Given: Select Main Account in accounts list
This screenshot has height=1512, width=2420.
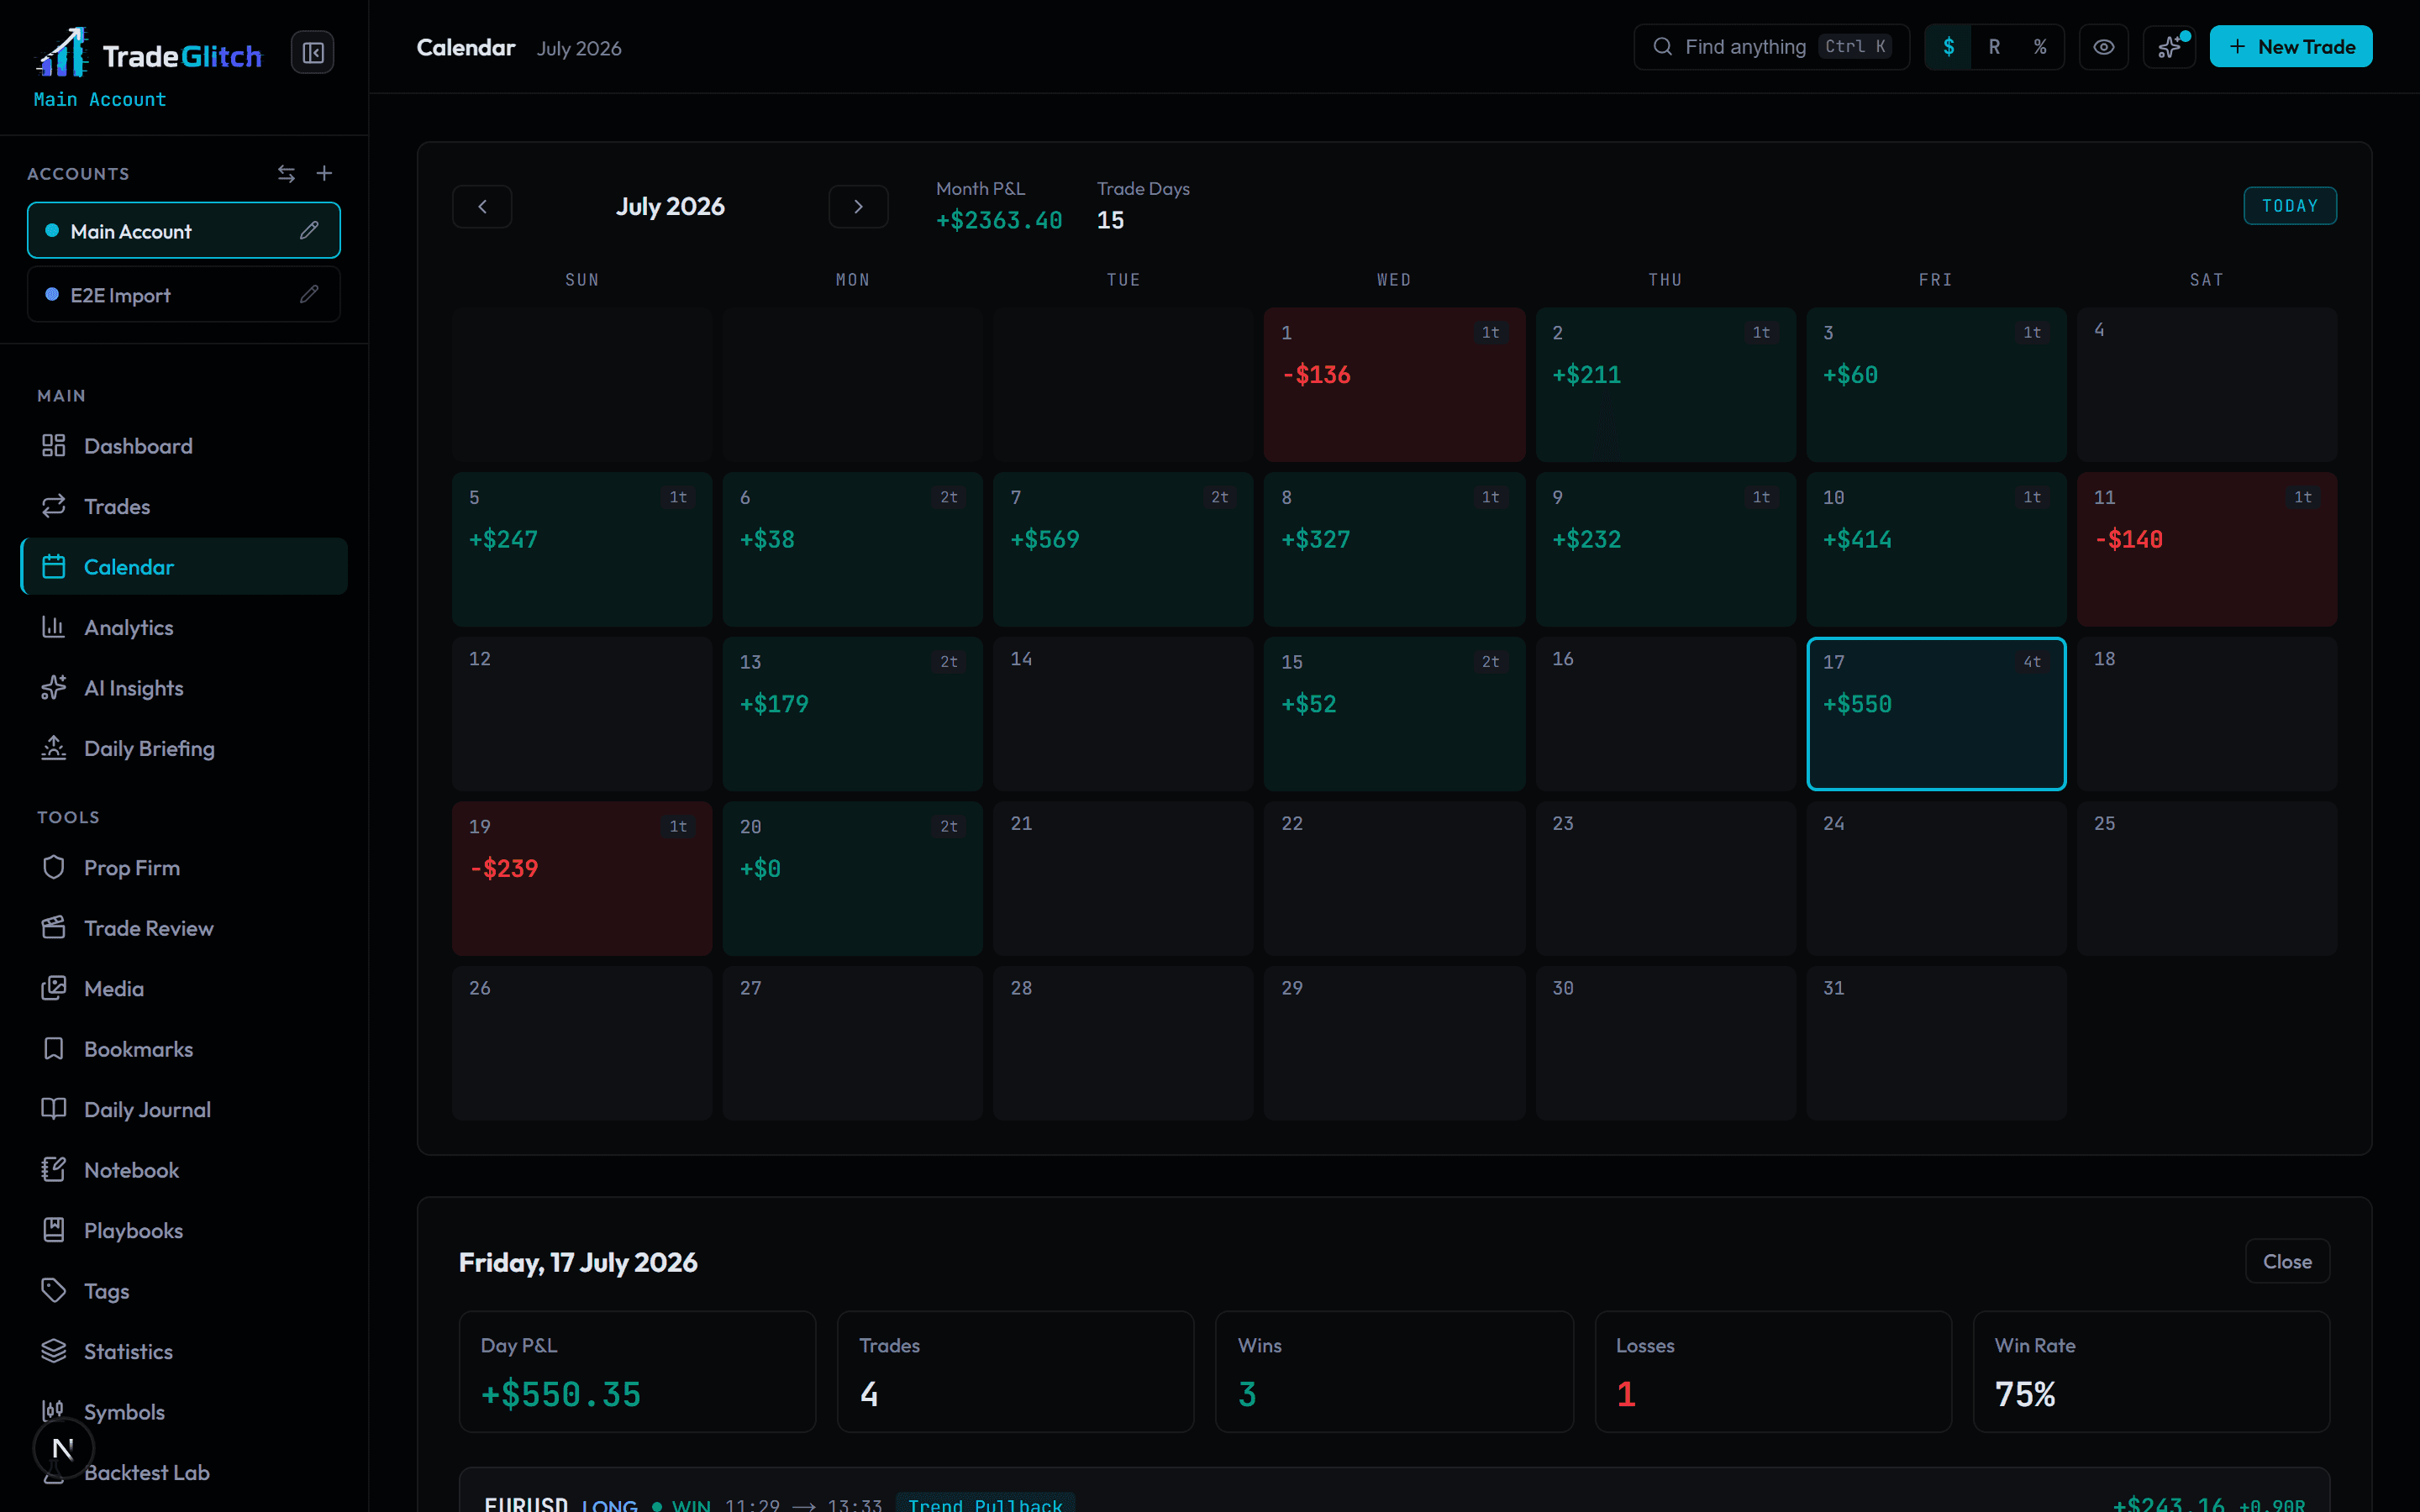Looking at the screenshot, I should (184, 231).
